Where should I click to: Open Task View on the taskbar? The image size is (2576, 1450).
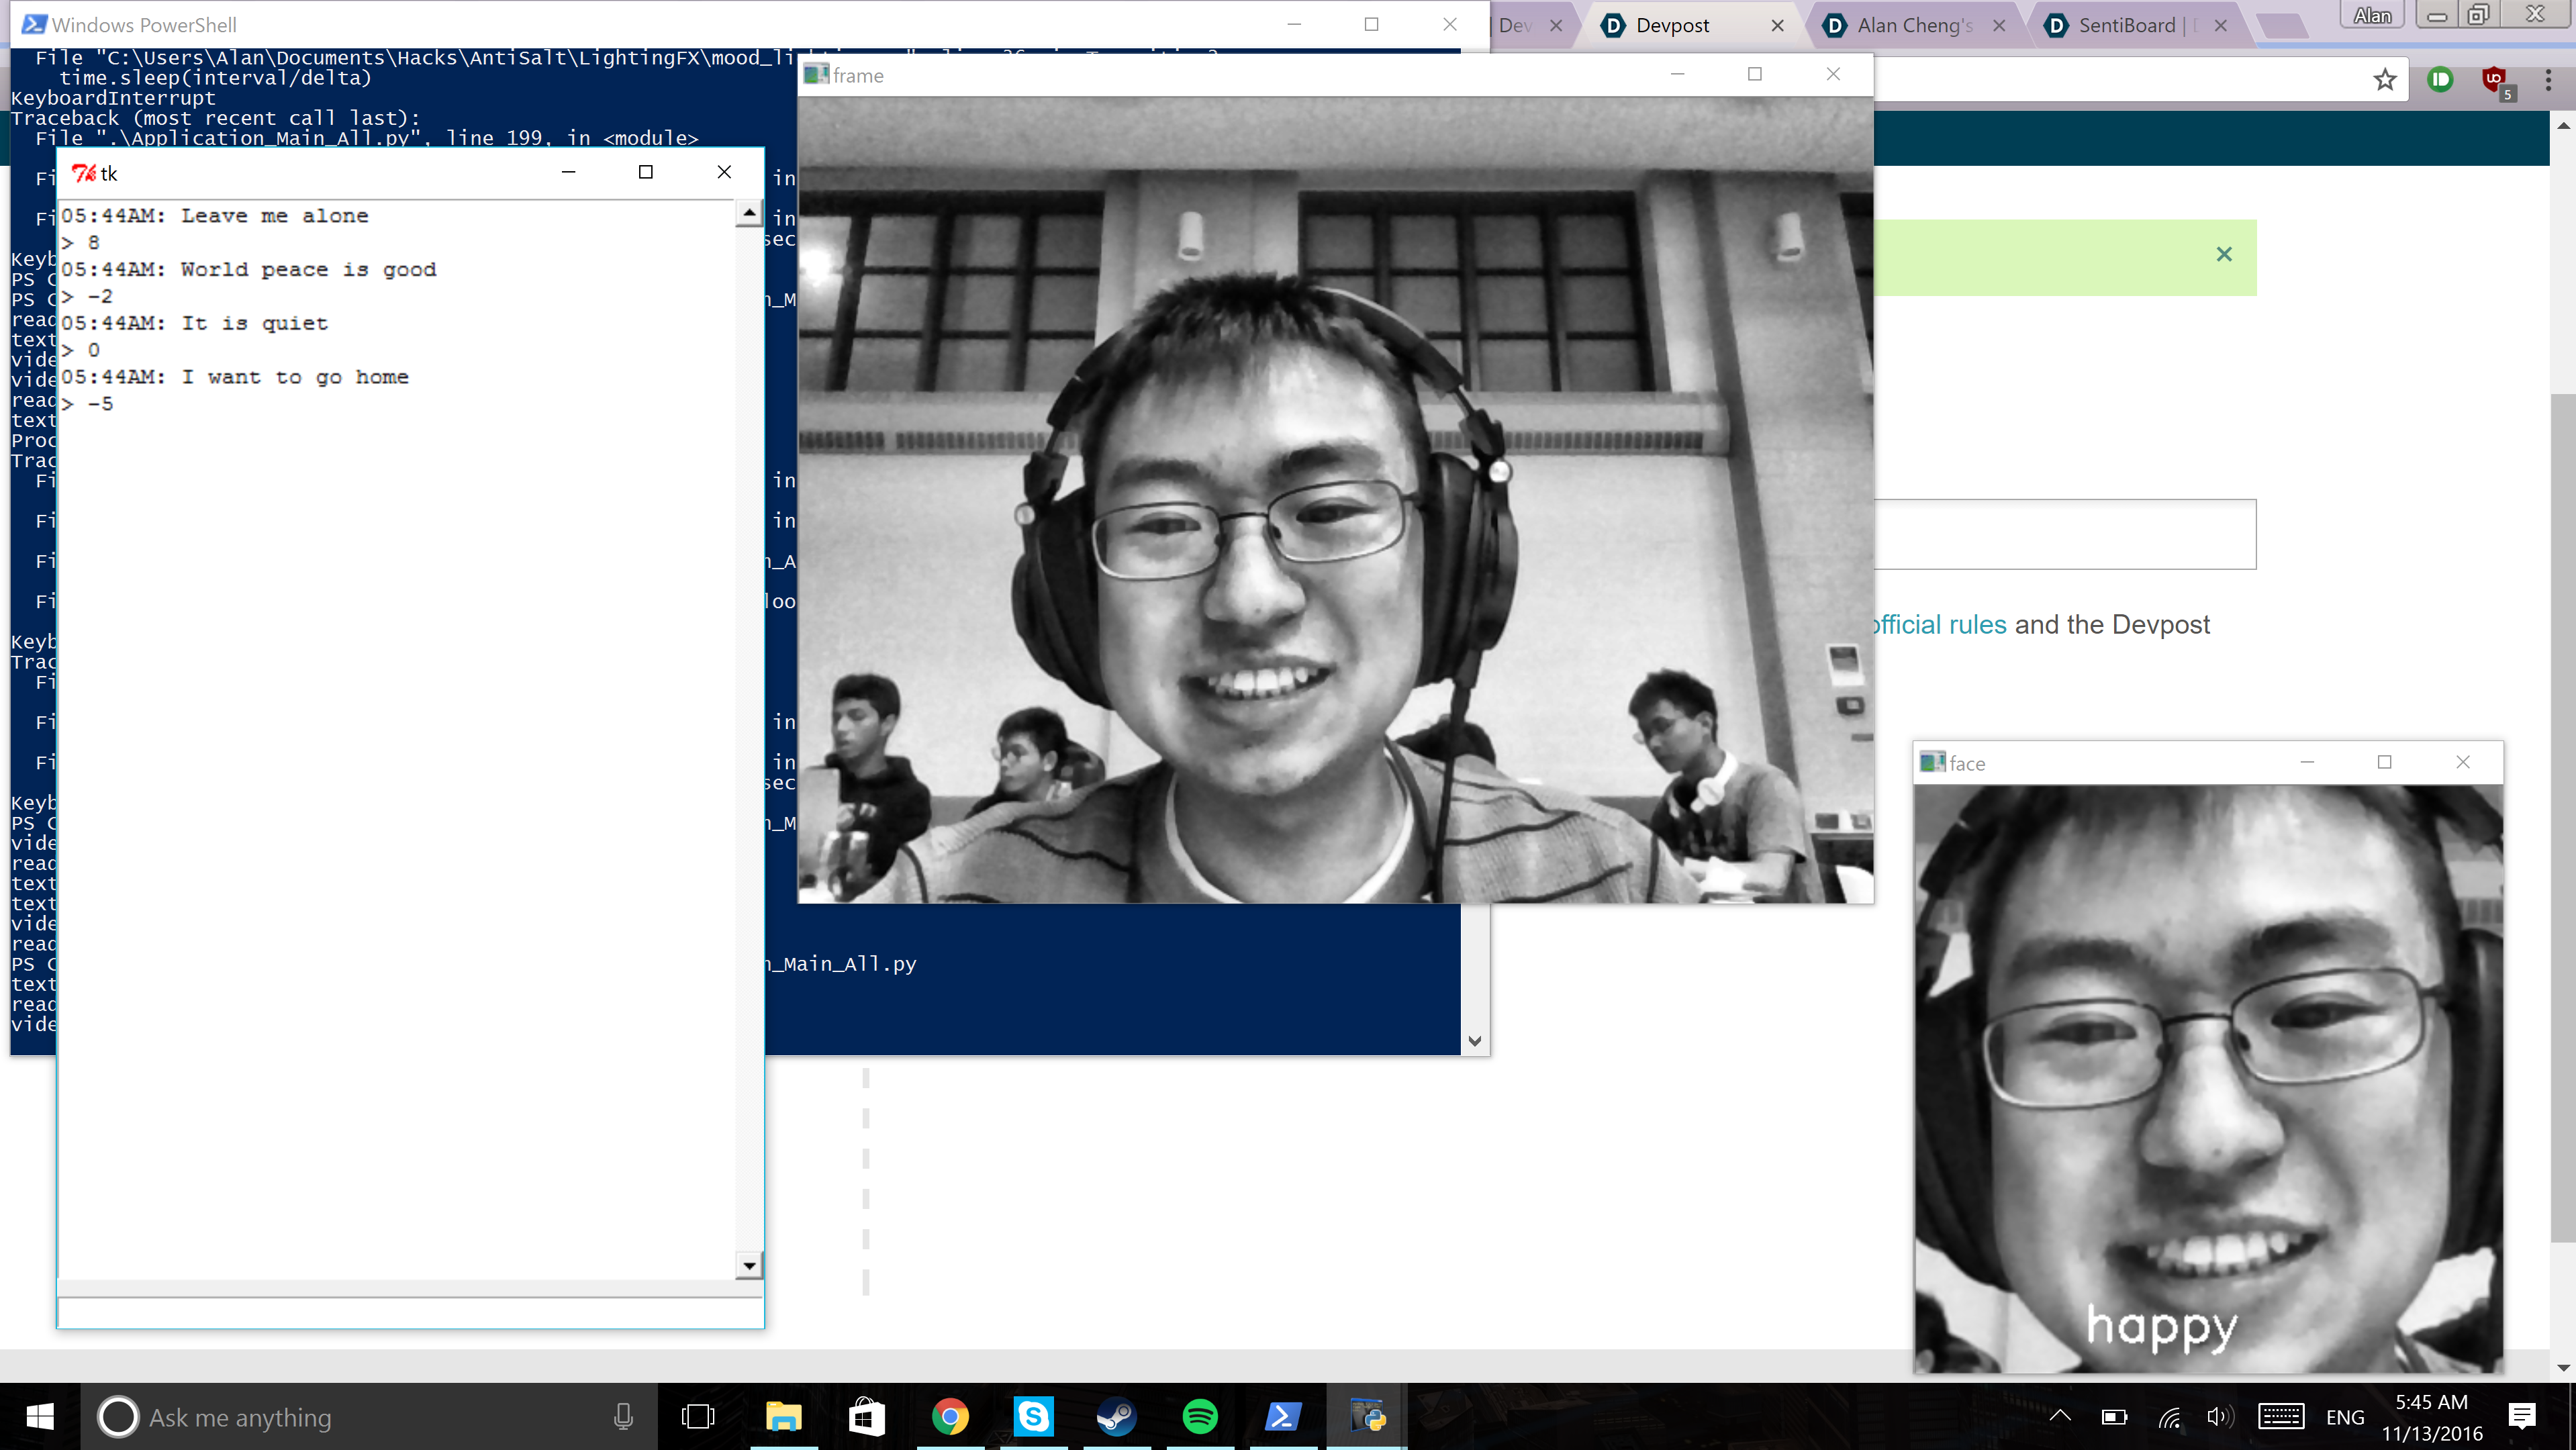coord(698,1417)
